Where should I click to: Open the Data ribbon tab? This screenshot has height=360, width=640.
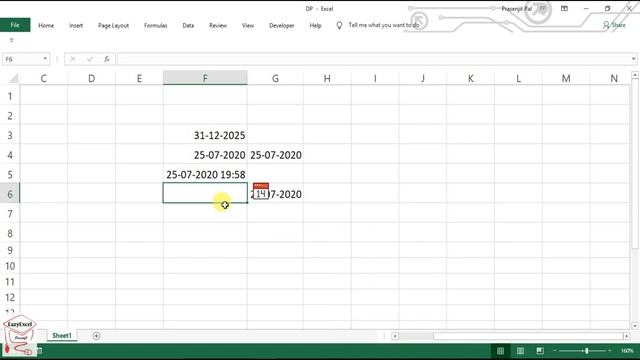point(188,25)
